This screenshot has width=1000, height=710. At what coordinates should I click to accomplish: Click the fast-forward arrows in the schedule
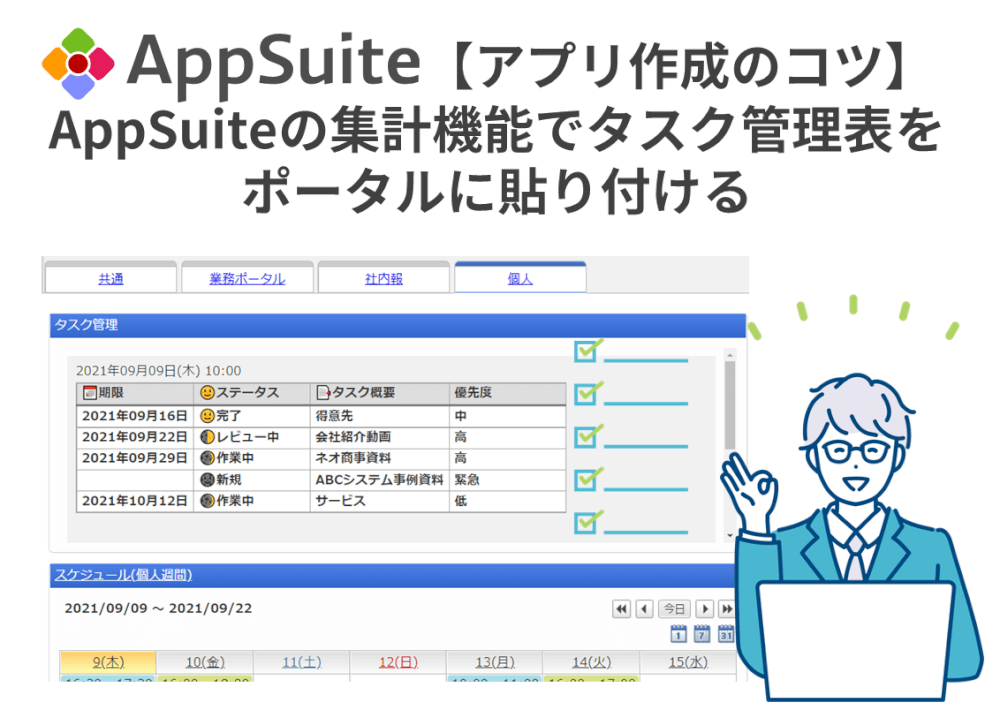[x=728, y=609]
